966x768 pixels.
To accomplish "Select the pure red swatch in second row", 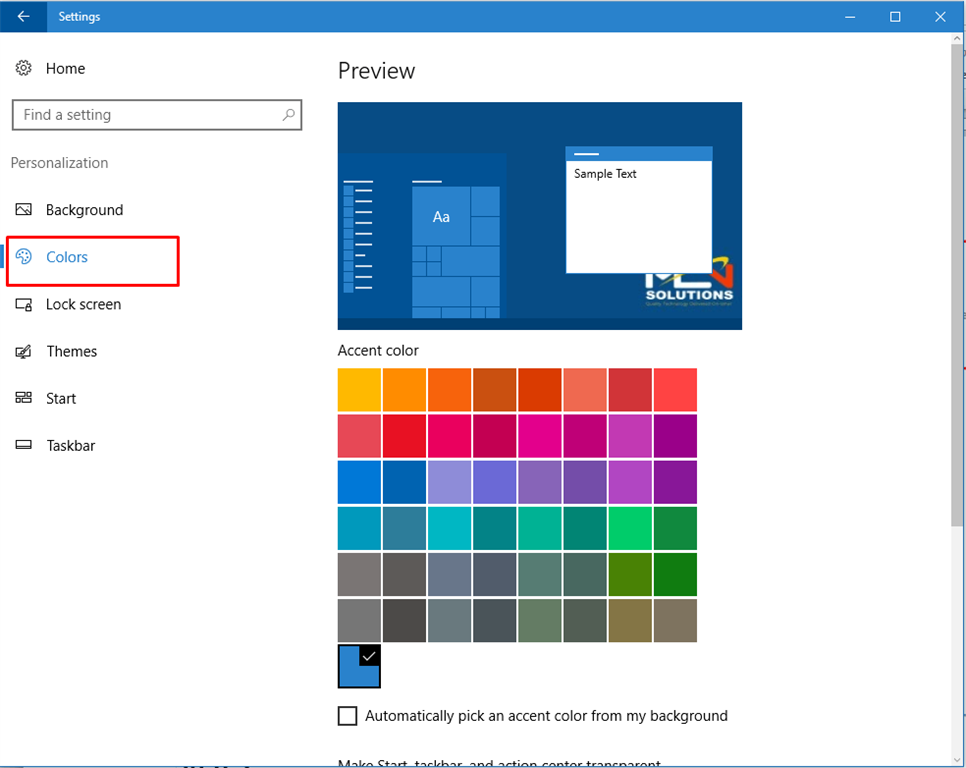I will pyautogui.click(x=404, y=436).
